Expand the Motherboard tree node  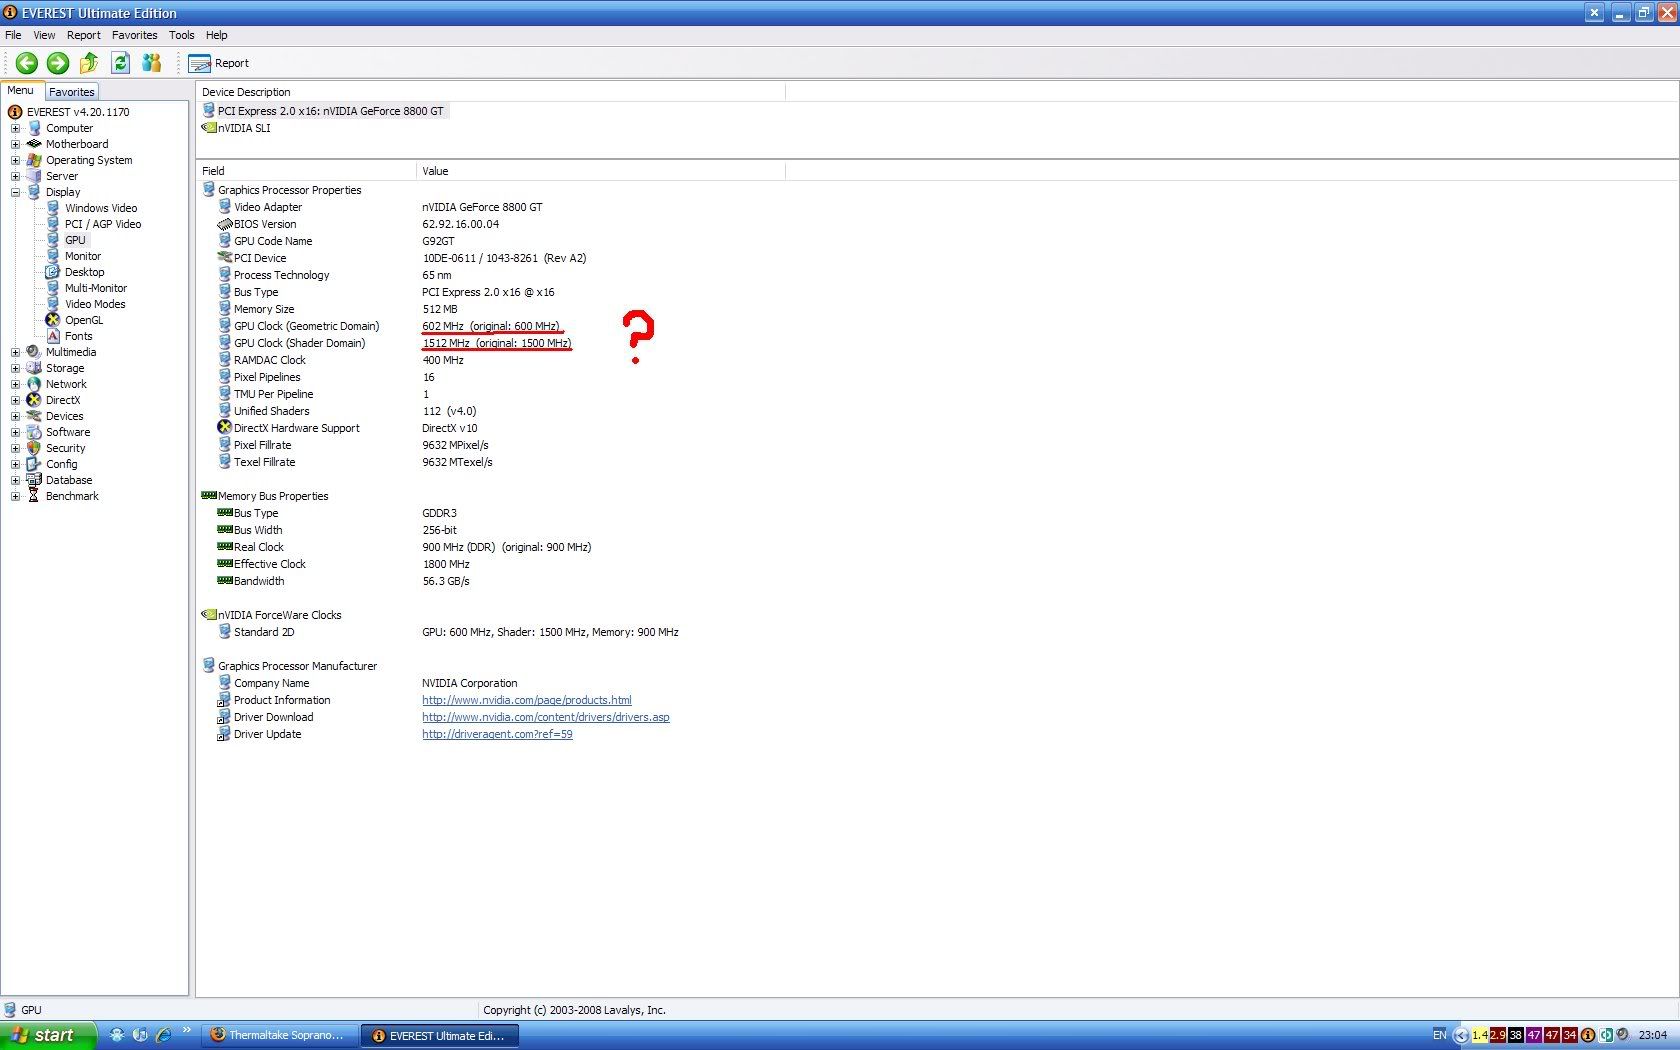pos(15,144)
